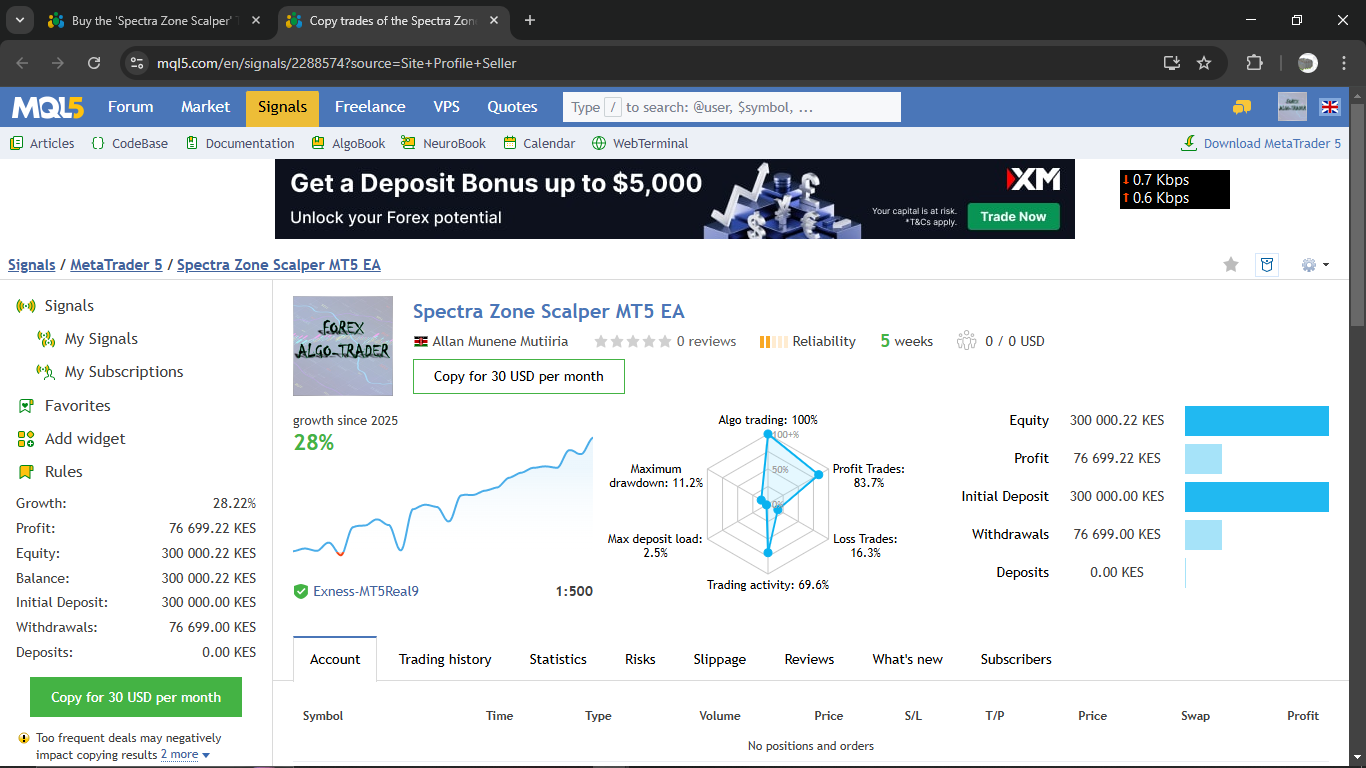The image size is (1366, 768).
Task: Toggle the grey favorite star for this signal
Action: pos(1231,265)
